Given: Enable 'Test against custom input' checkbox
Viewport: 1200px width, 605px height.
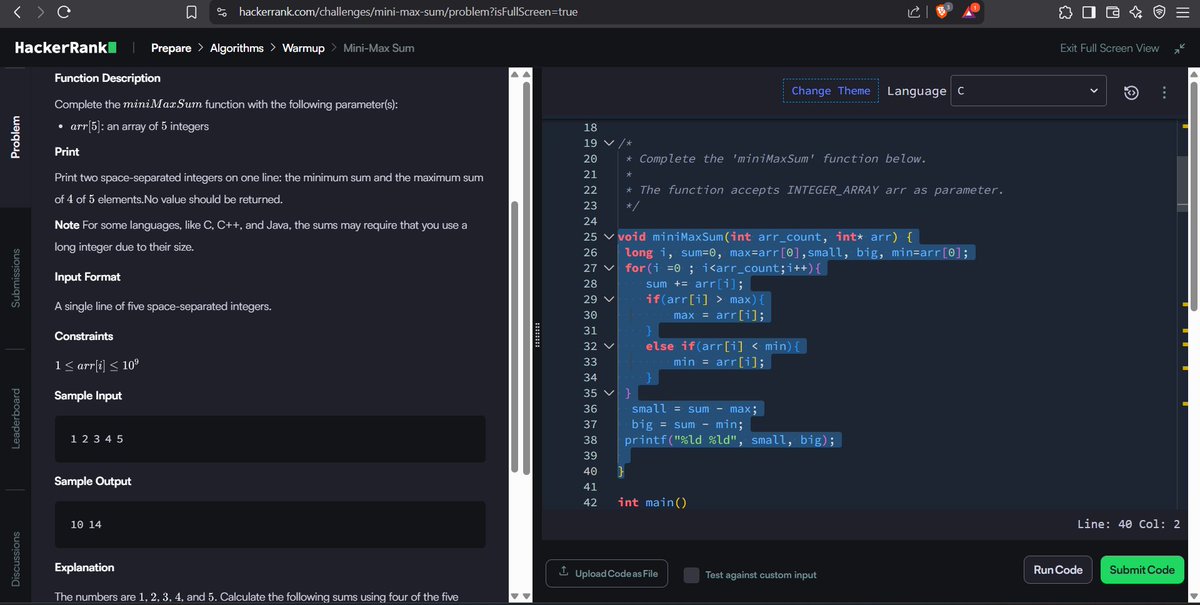Looking at the screenshot, I should [691, 575].
